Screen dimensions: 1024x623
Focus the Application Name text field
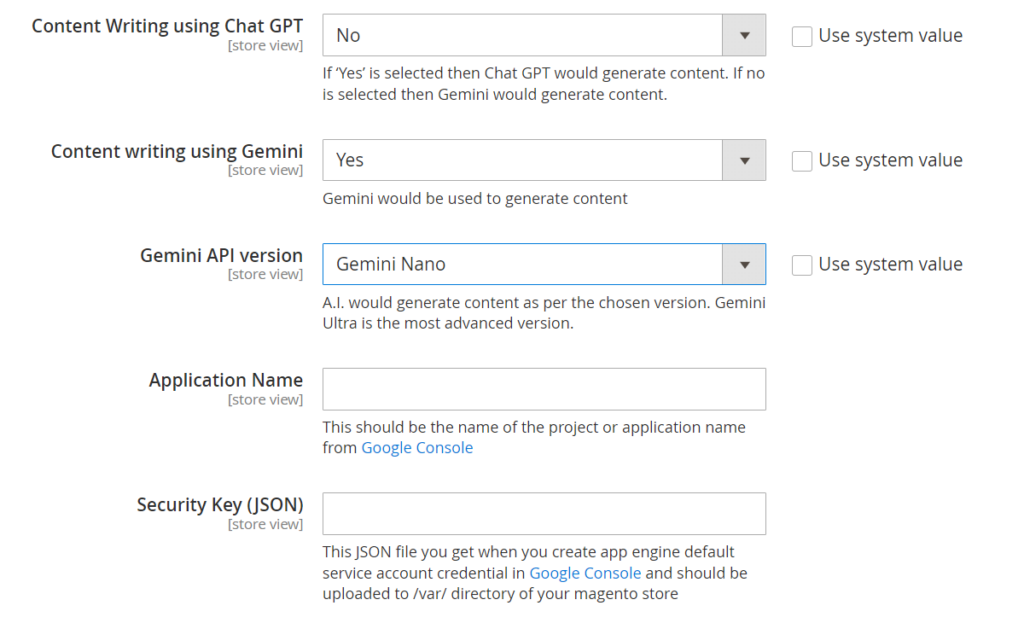[544, 389]
